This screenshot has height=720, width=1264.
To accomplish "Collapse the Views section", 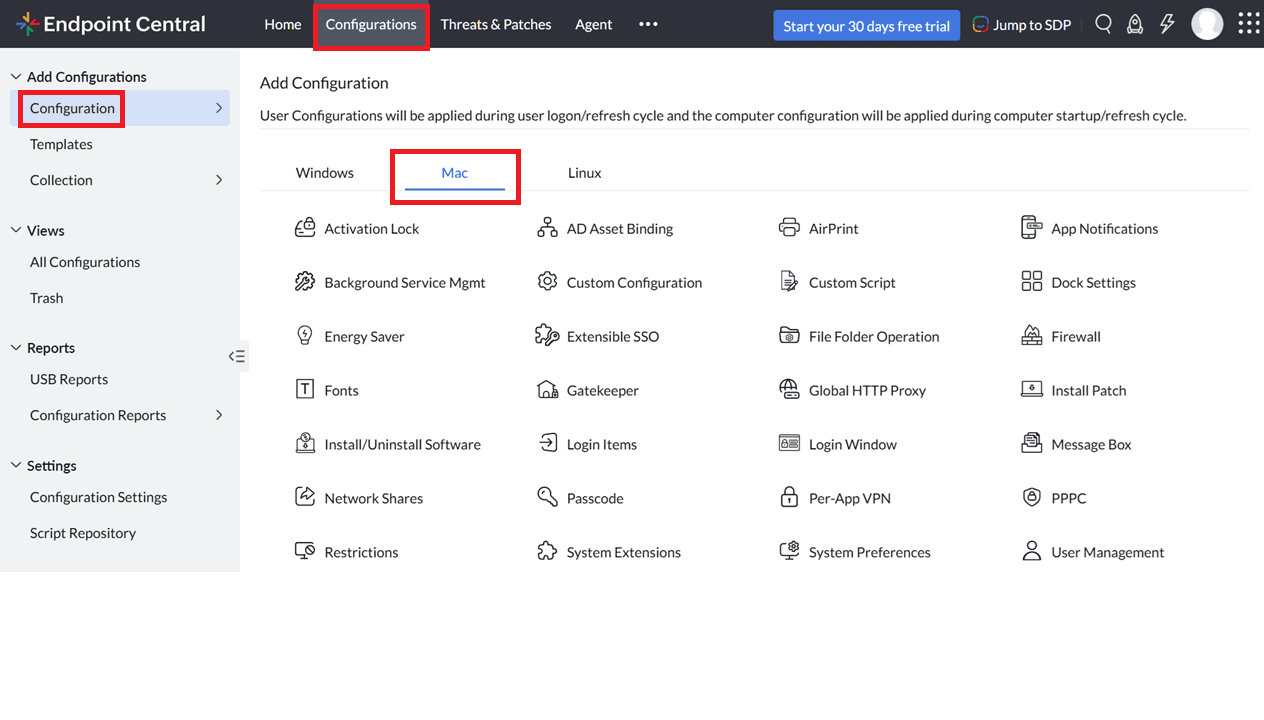I will 16,230.
